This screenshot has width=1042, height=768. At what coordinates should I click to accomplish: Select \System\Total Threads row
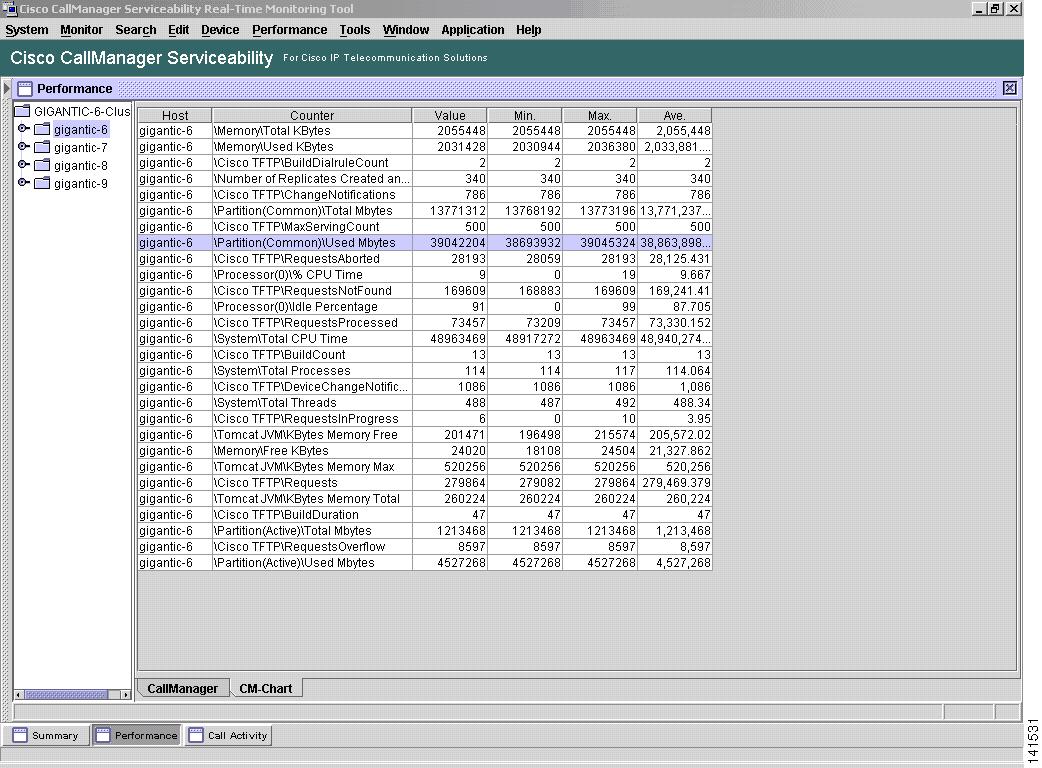(425, 403)
